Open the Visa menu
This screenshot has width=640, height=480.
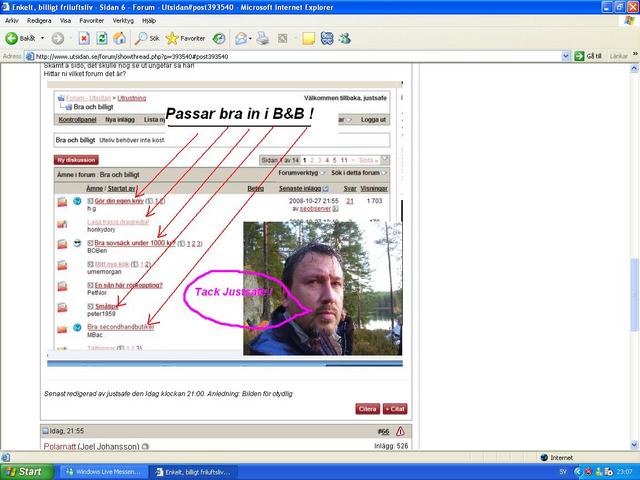click(x=65, y=20)
